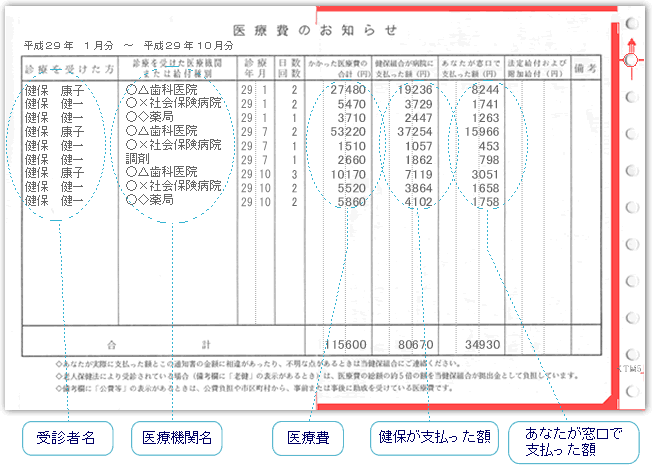Viewport: 652px width, 465px height.
Task: Pick the window payment amount 453
Action: coord(489,146)
